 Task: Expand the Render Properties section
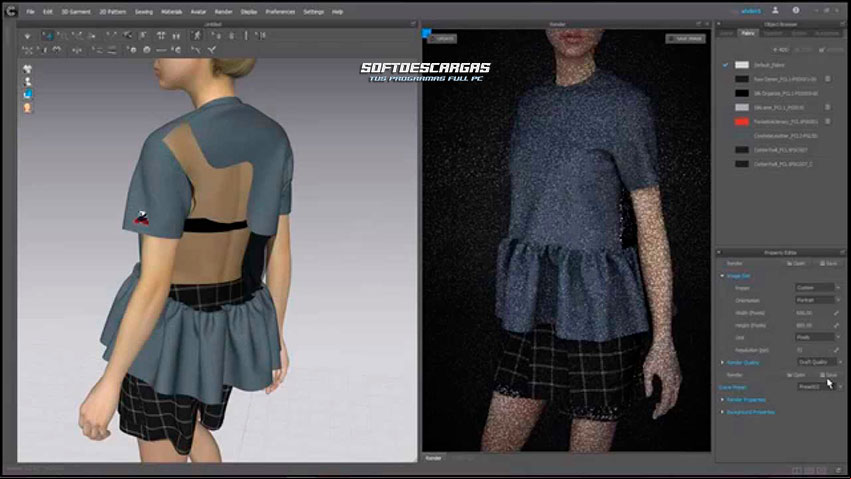[x=722, y=400]
